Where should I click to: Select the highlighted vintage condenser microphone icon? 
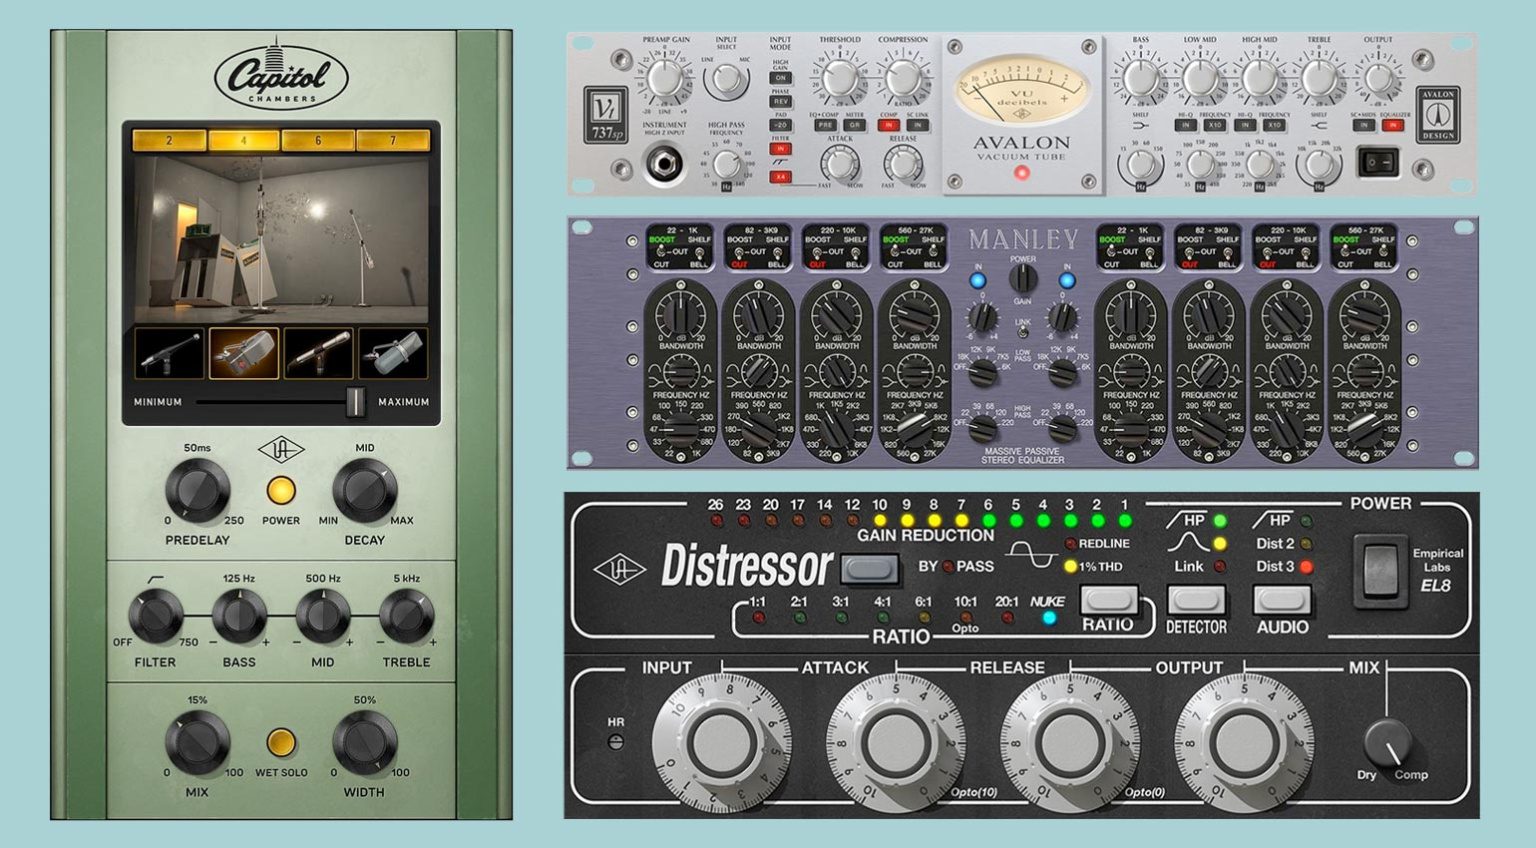pos(245,355)
